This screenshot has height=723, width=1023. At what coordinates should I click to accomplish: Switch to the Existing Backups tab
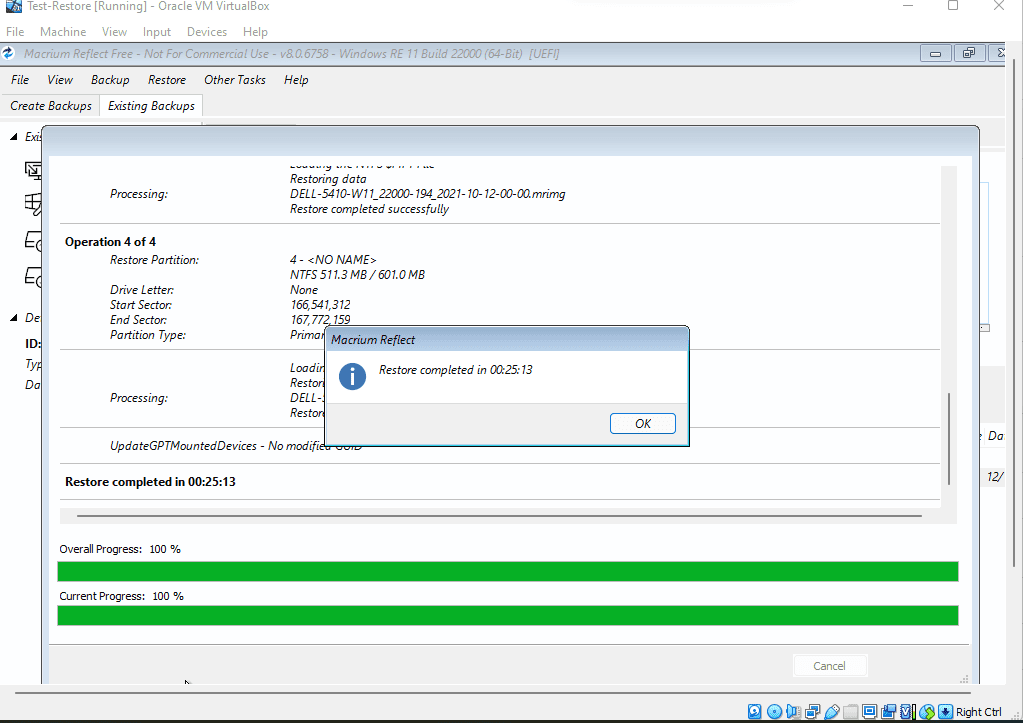151,106
